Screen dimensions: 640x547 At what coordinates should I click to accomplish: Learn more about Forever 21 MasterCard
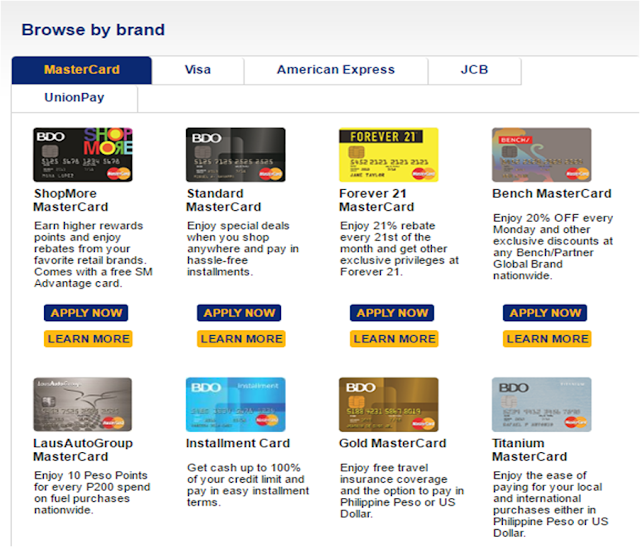tap(394, 339)
